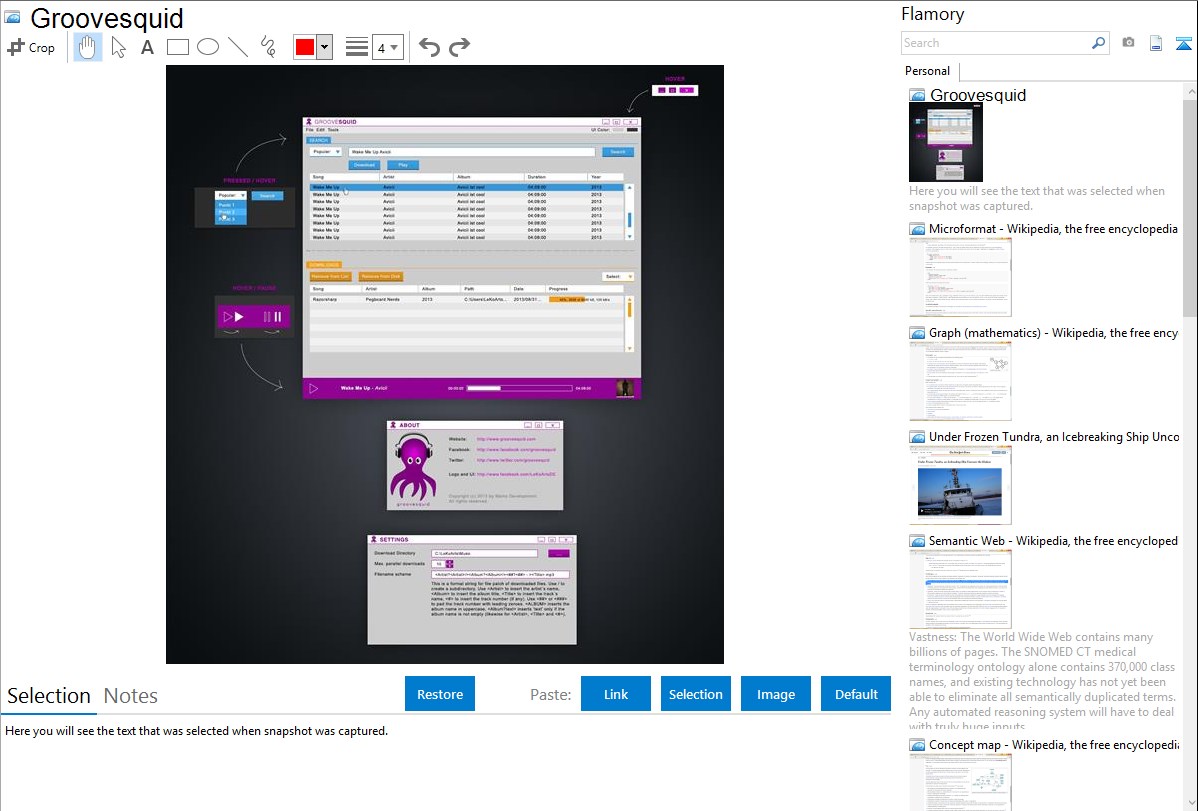Open the Selection tab
The height and width of the screenshot is (811, 1198).
point(49,696)
